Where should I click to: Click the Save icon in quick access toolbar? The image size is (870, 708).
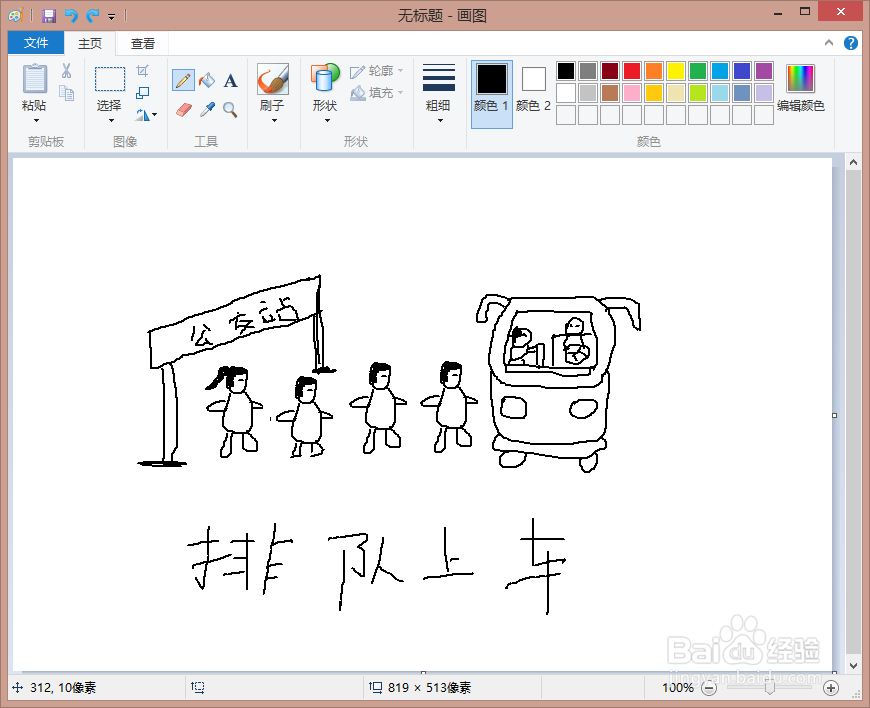(x=48, y=14)
